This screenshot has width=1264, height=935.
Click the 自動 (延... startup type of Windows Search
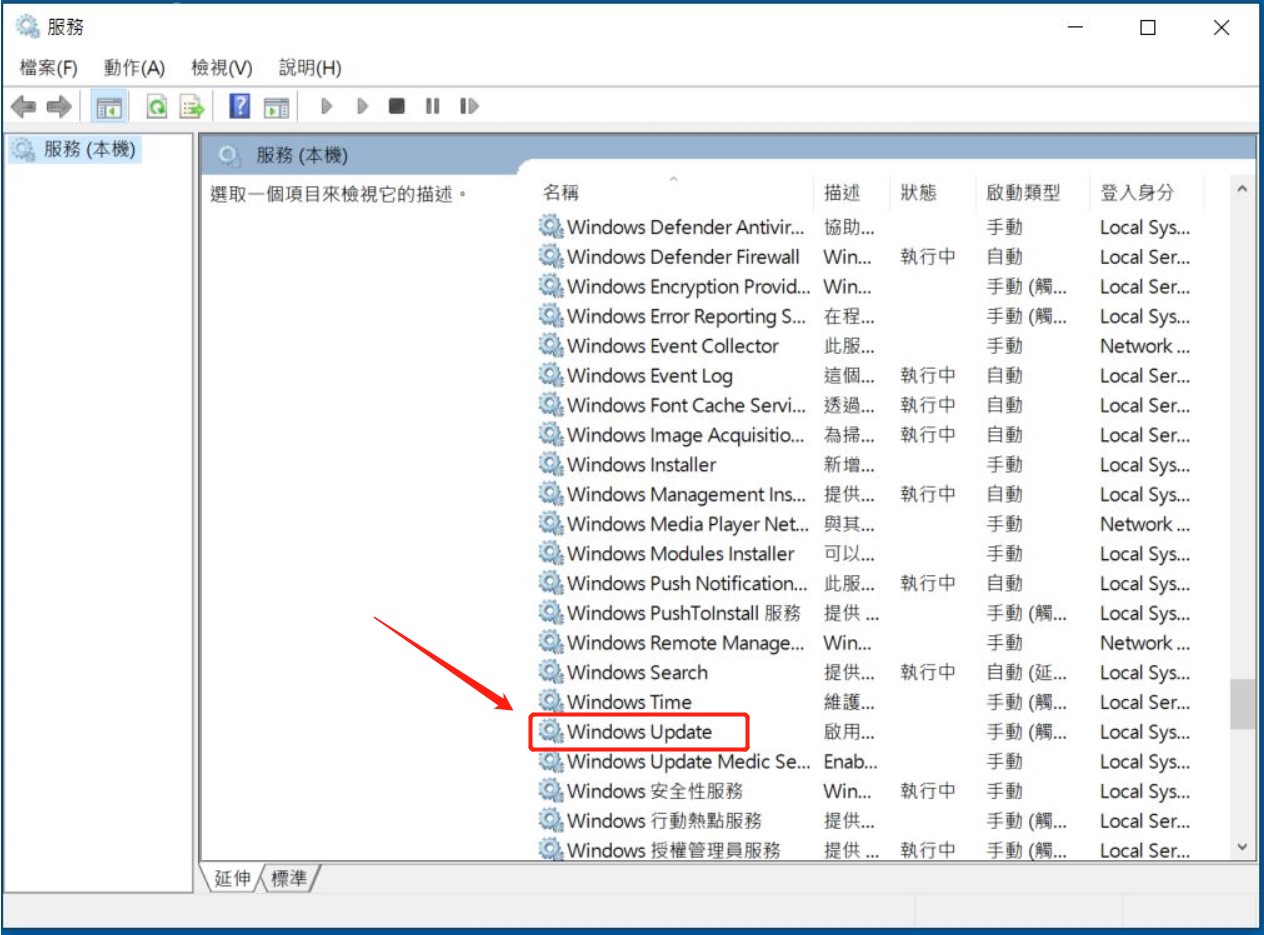click(x=1027, y=672)
